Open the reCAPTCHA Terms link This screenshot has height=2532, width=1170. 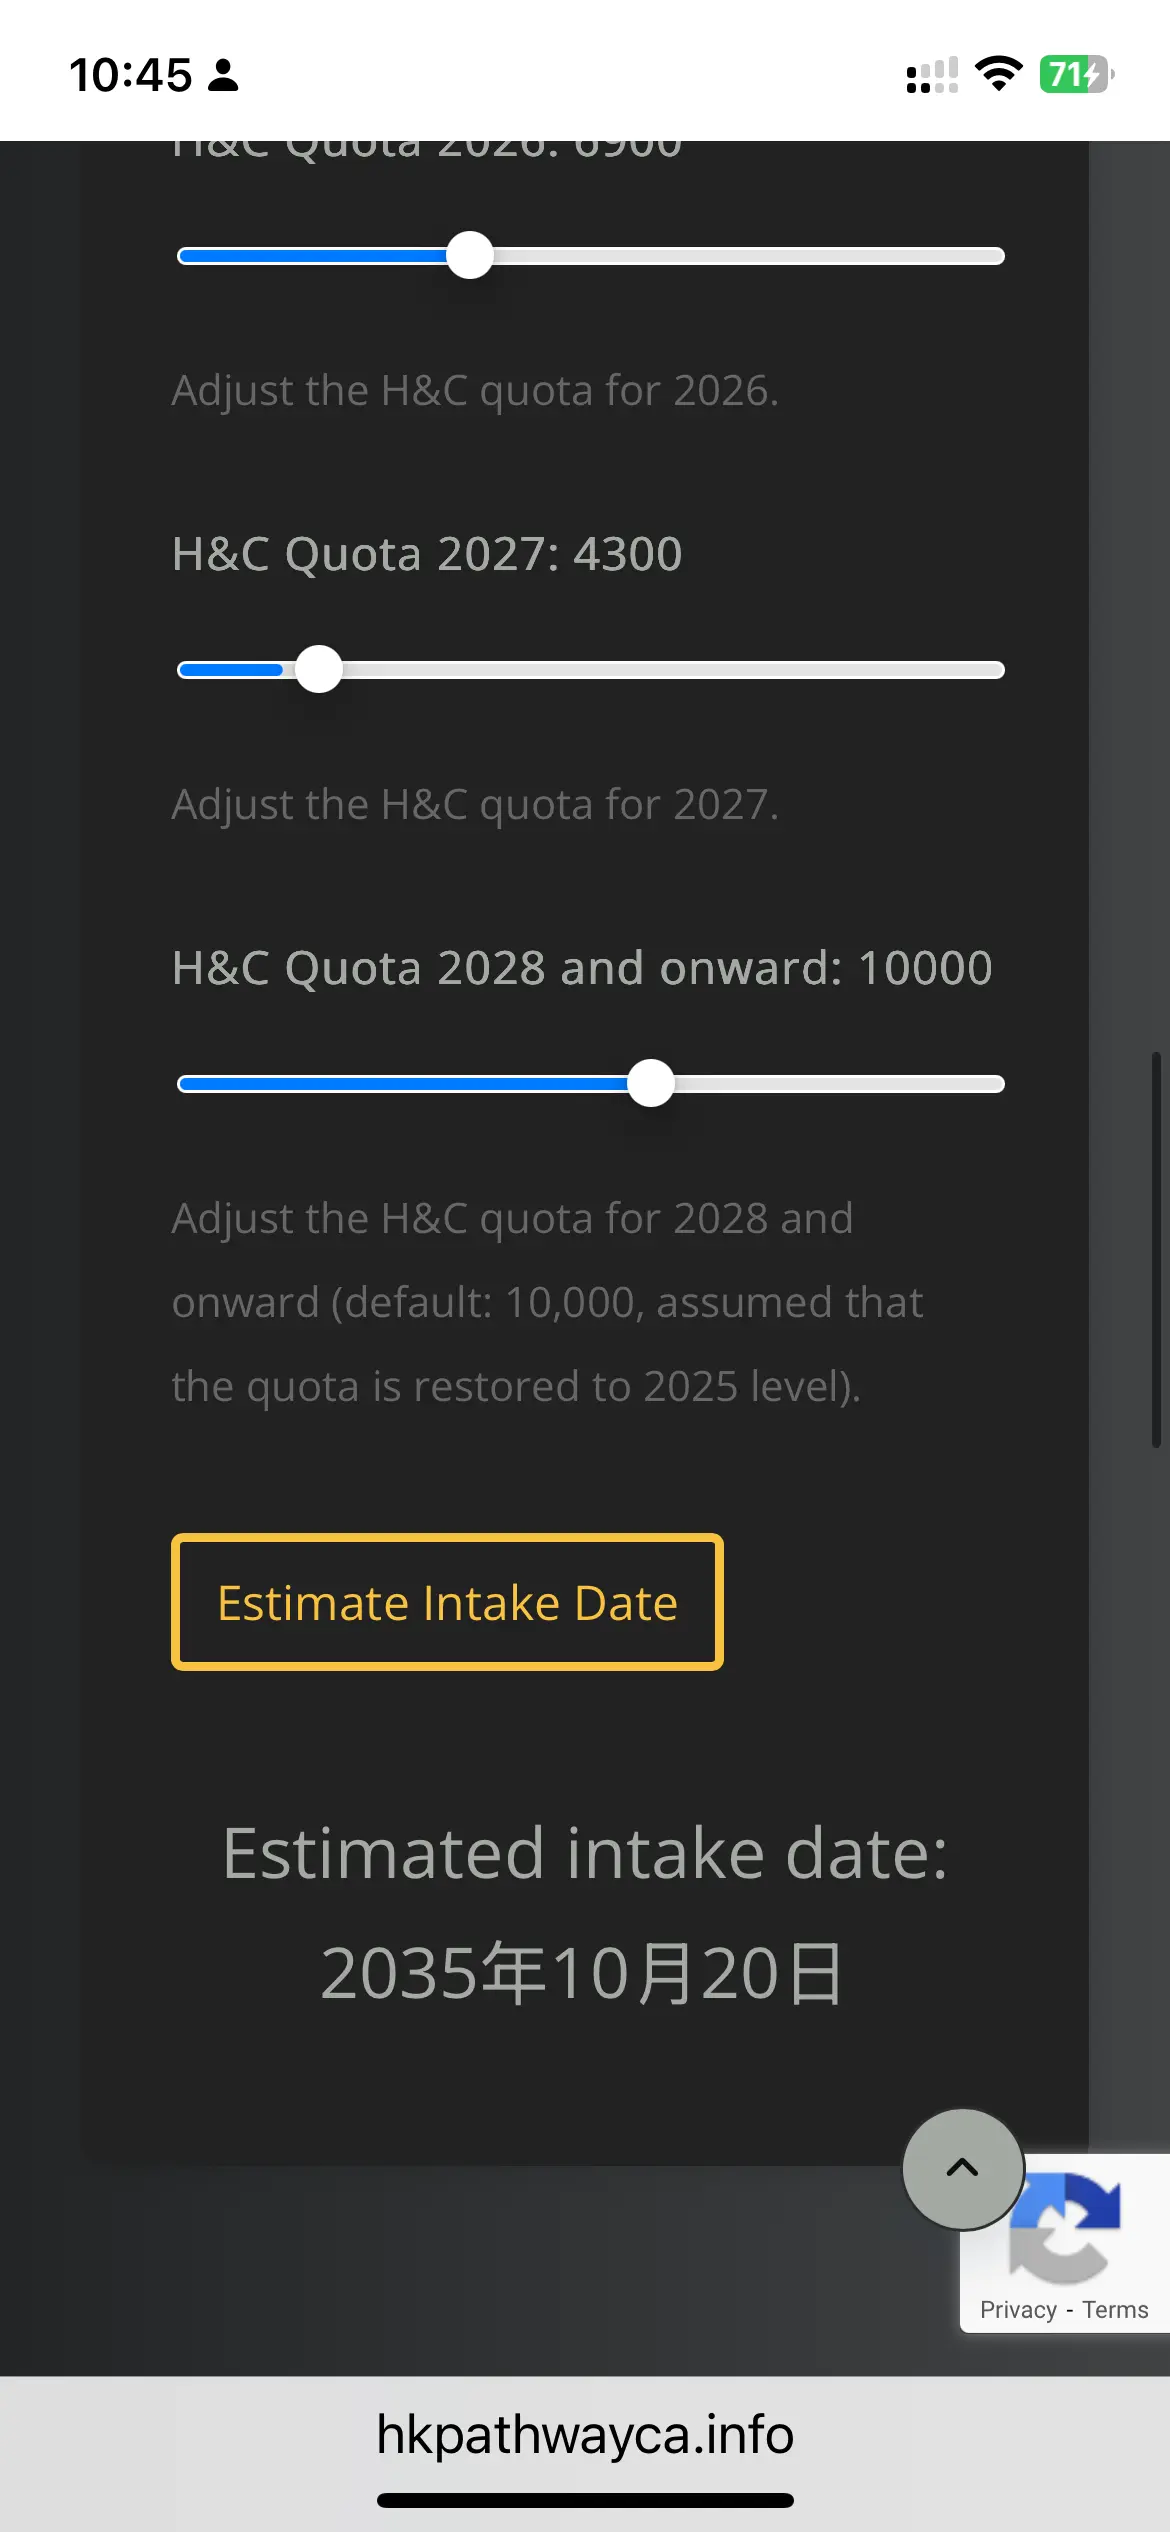[1115, 2310]
